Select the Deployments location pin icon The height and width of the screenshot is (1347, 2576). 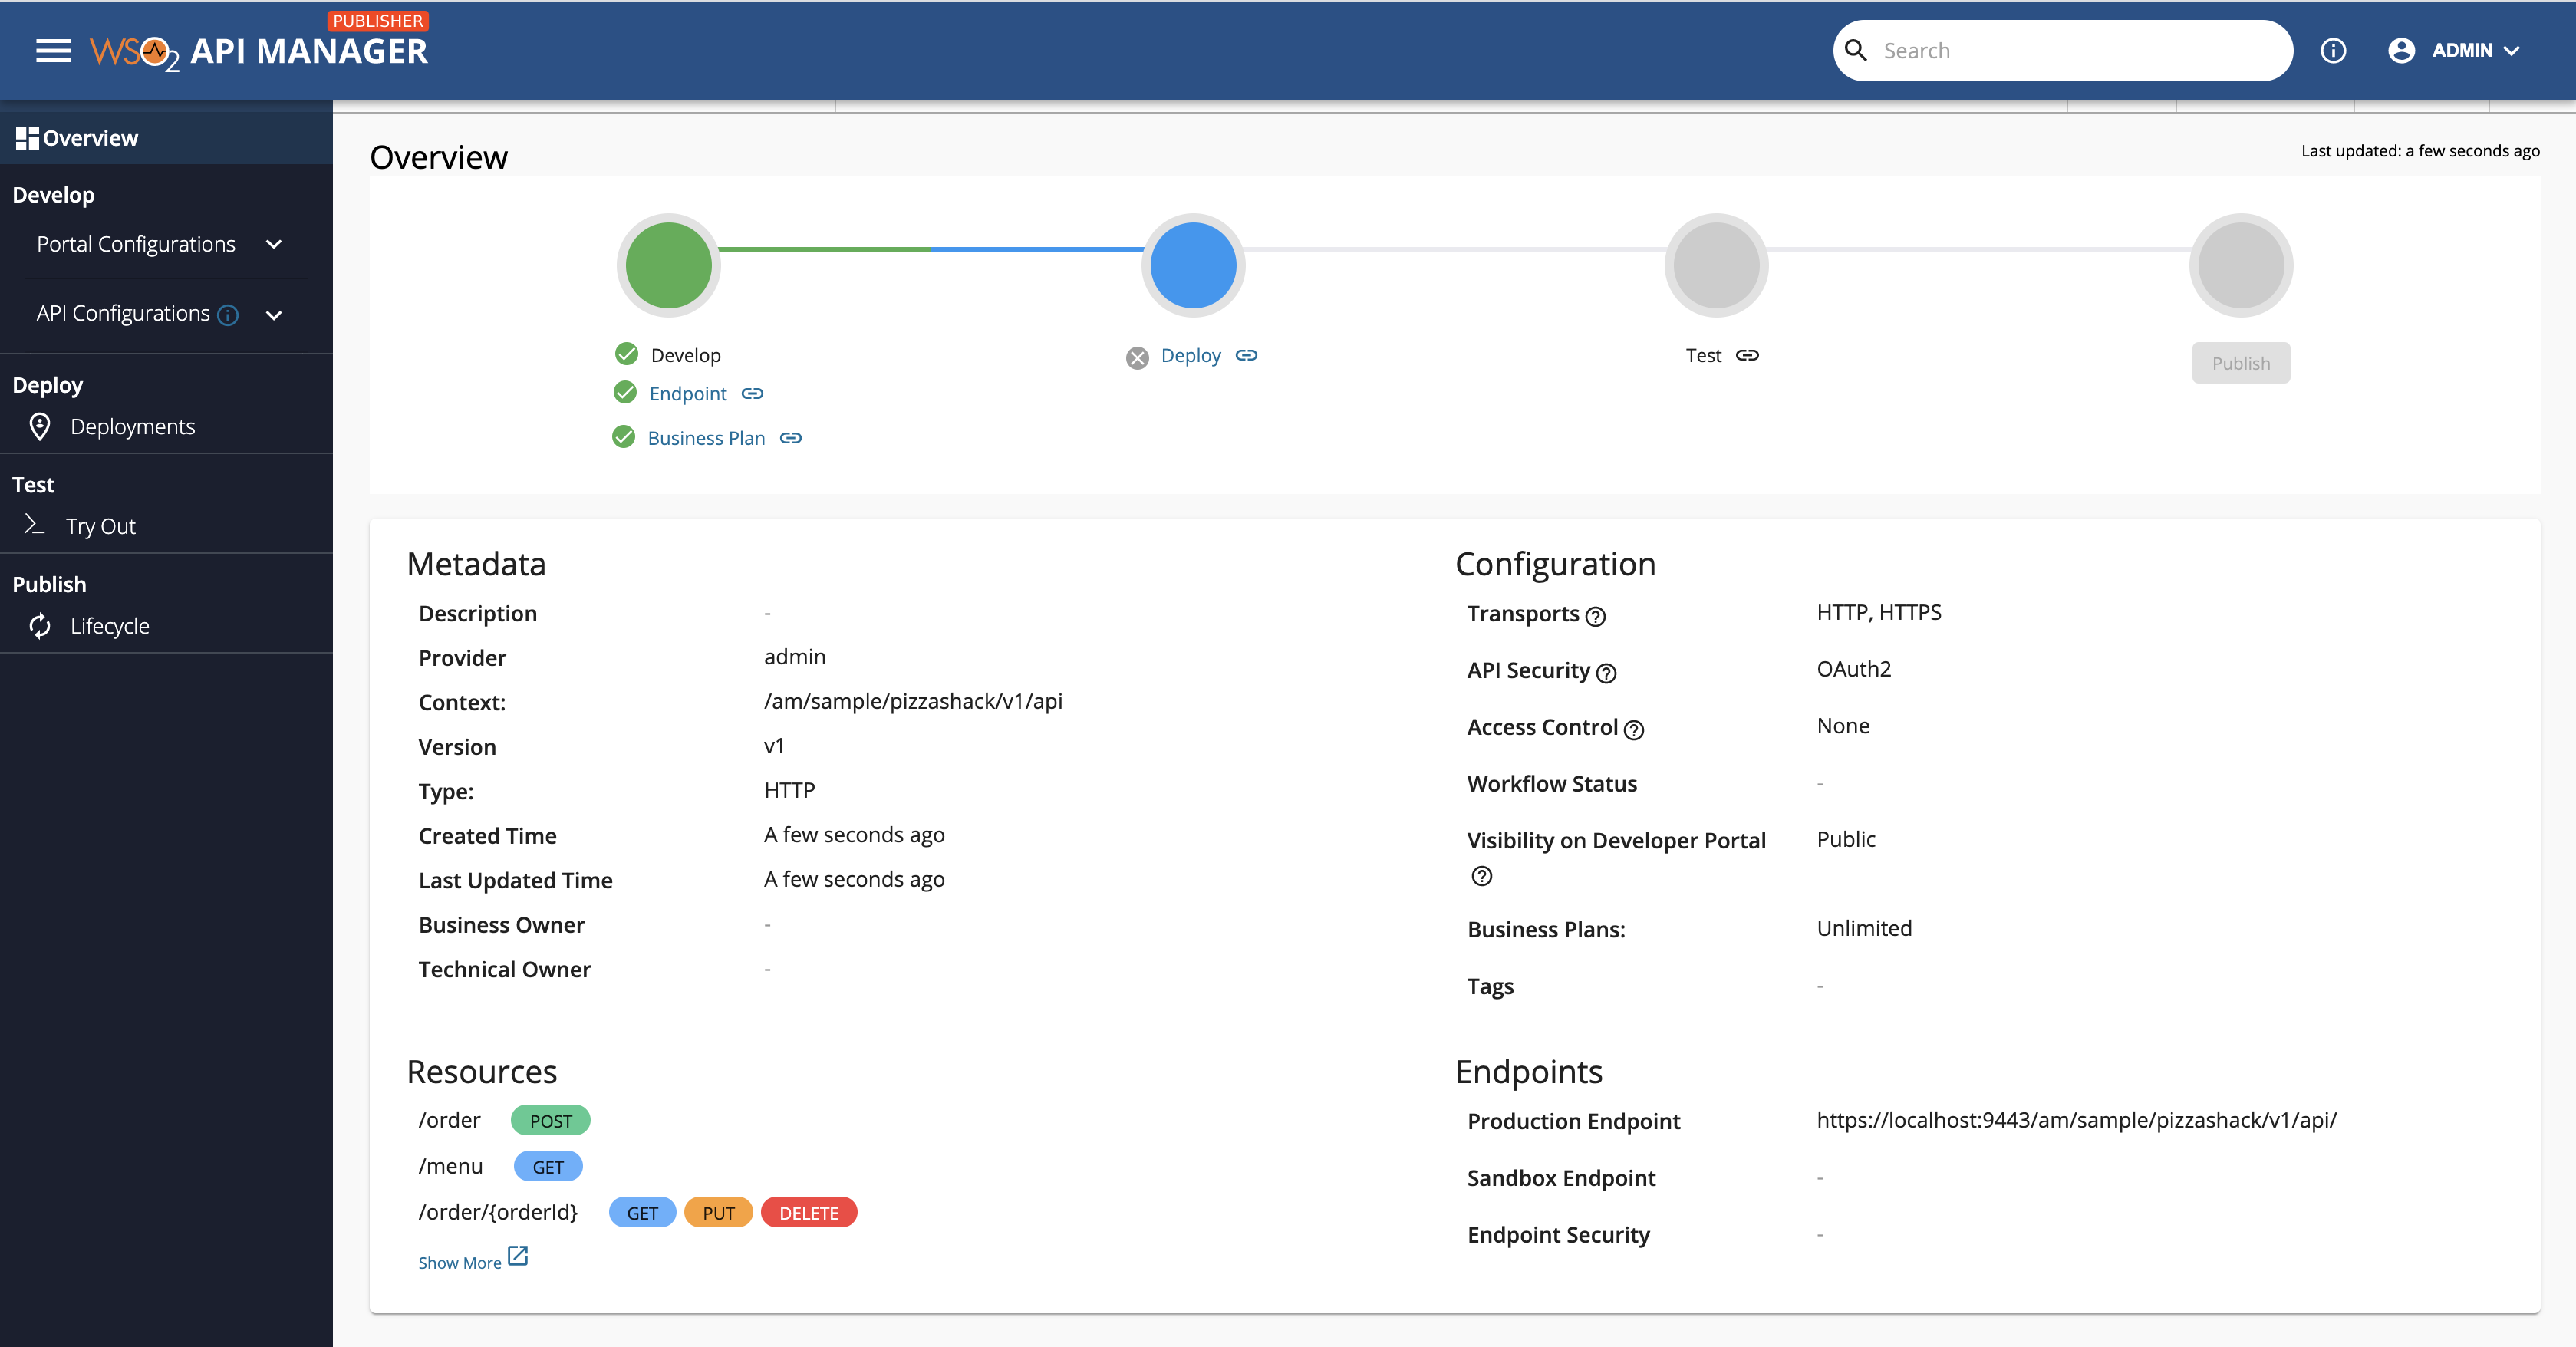[39, 426]
